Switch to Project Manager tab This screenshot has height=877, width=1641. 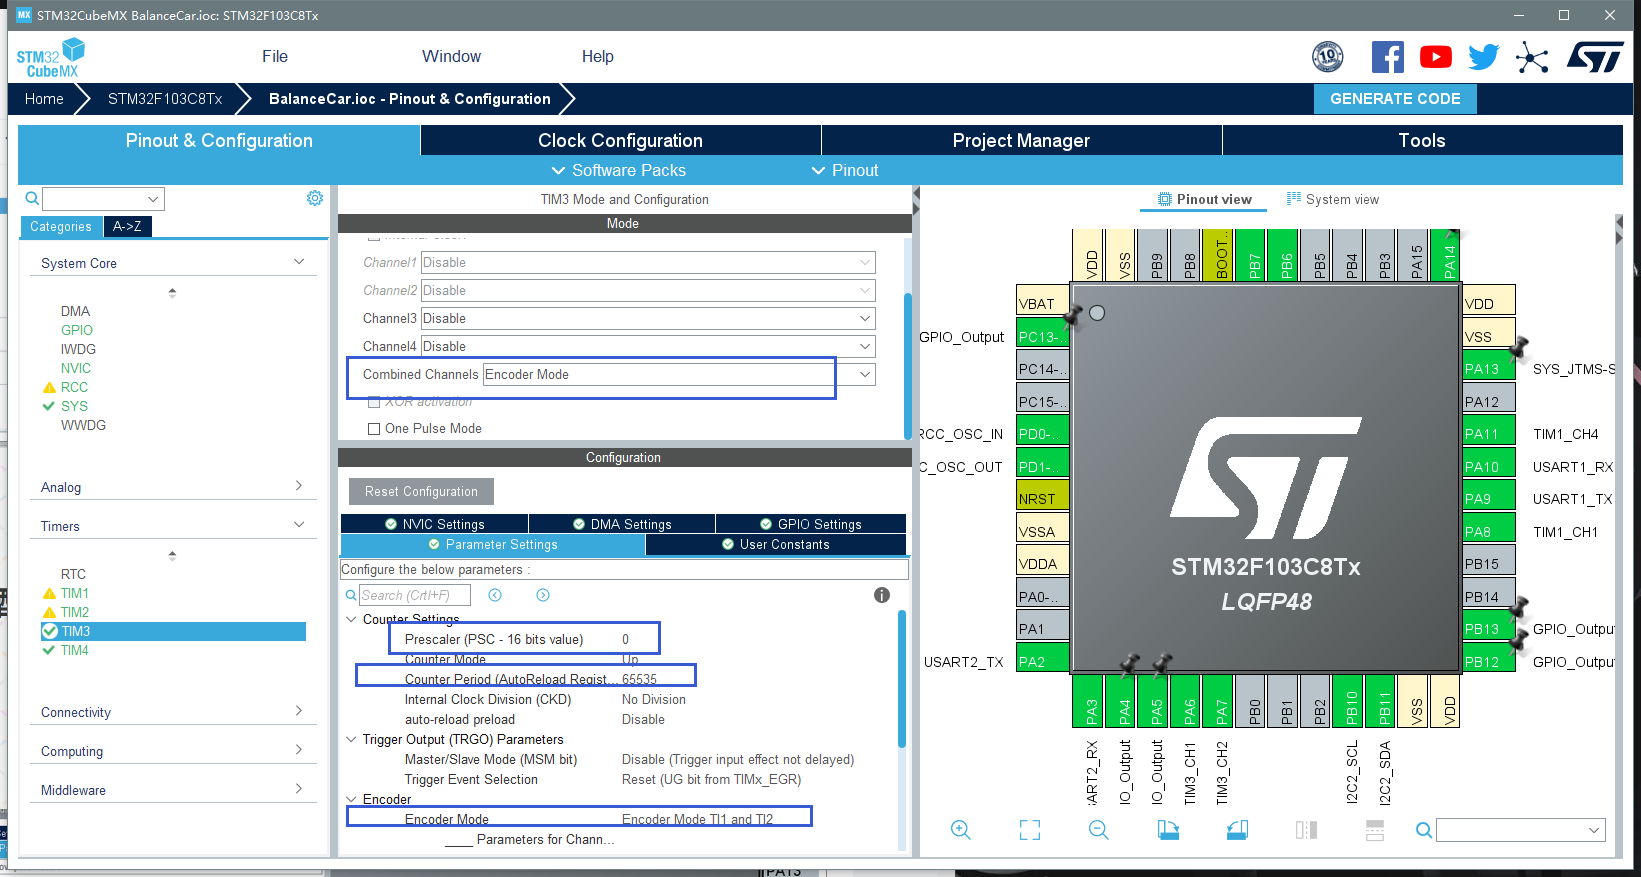click(1021, 140)
